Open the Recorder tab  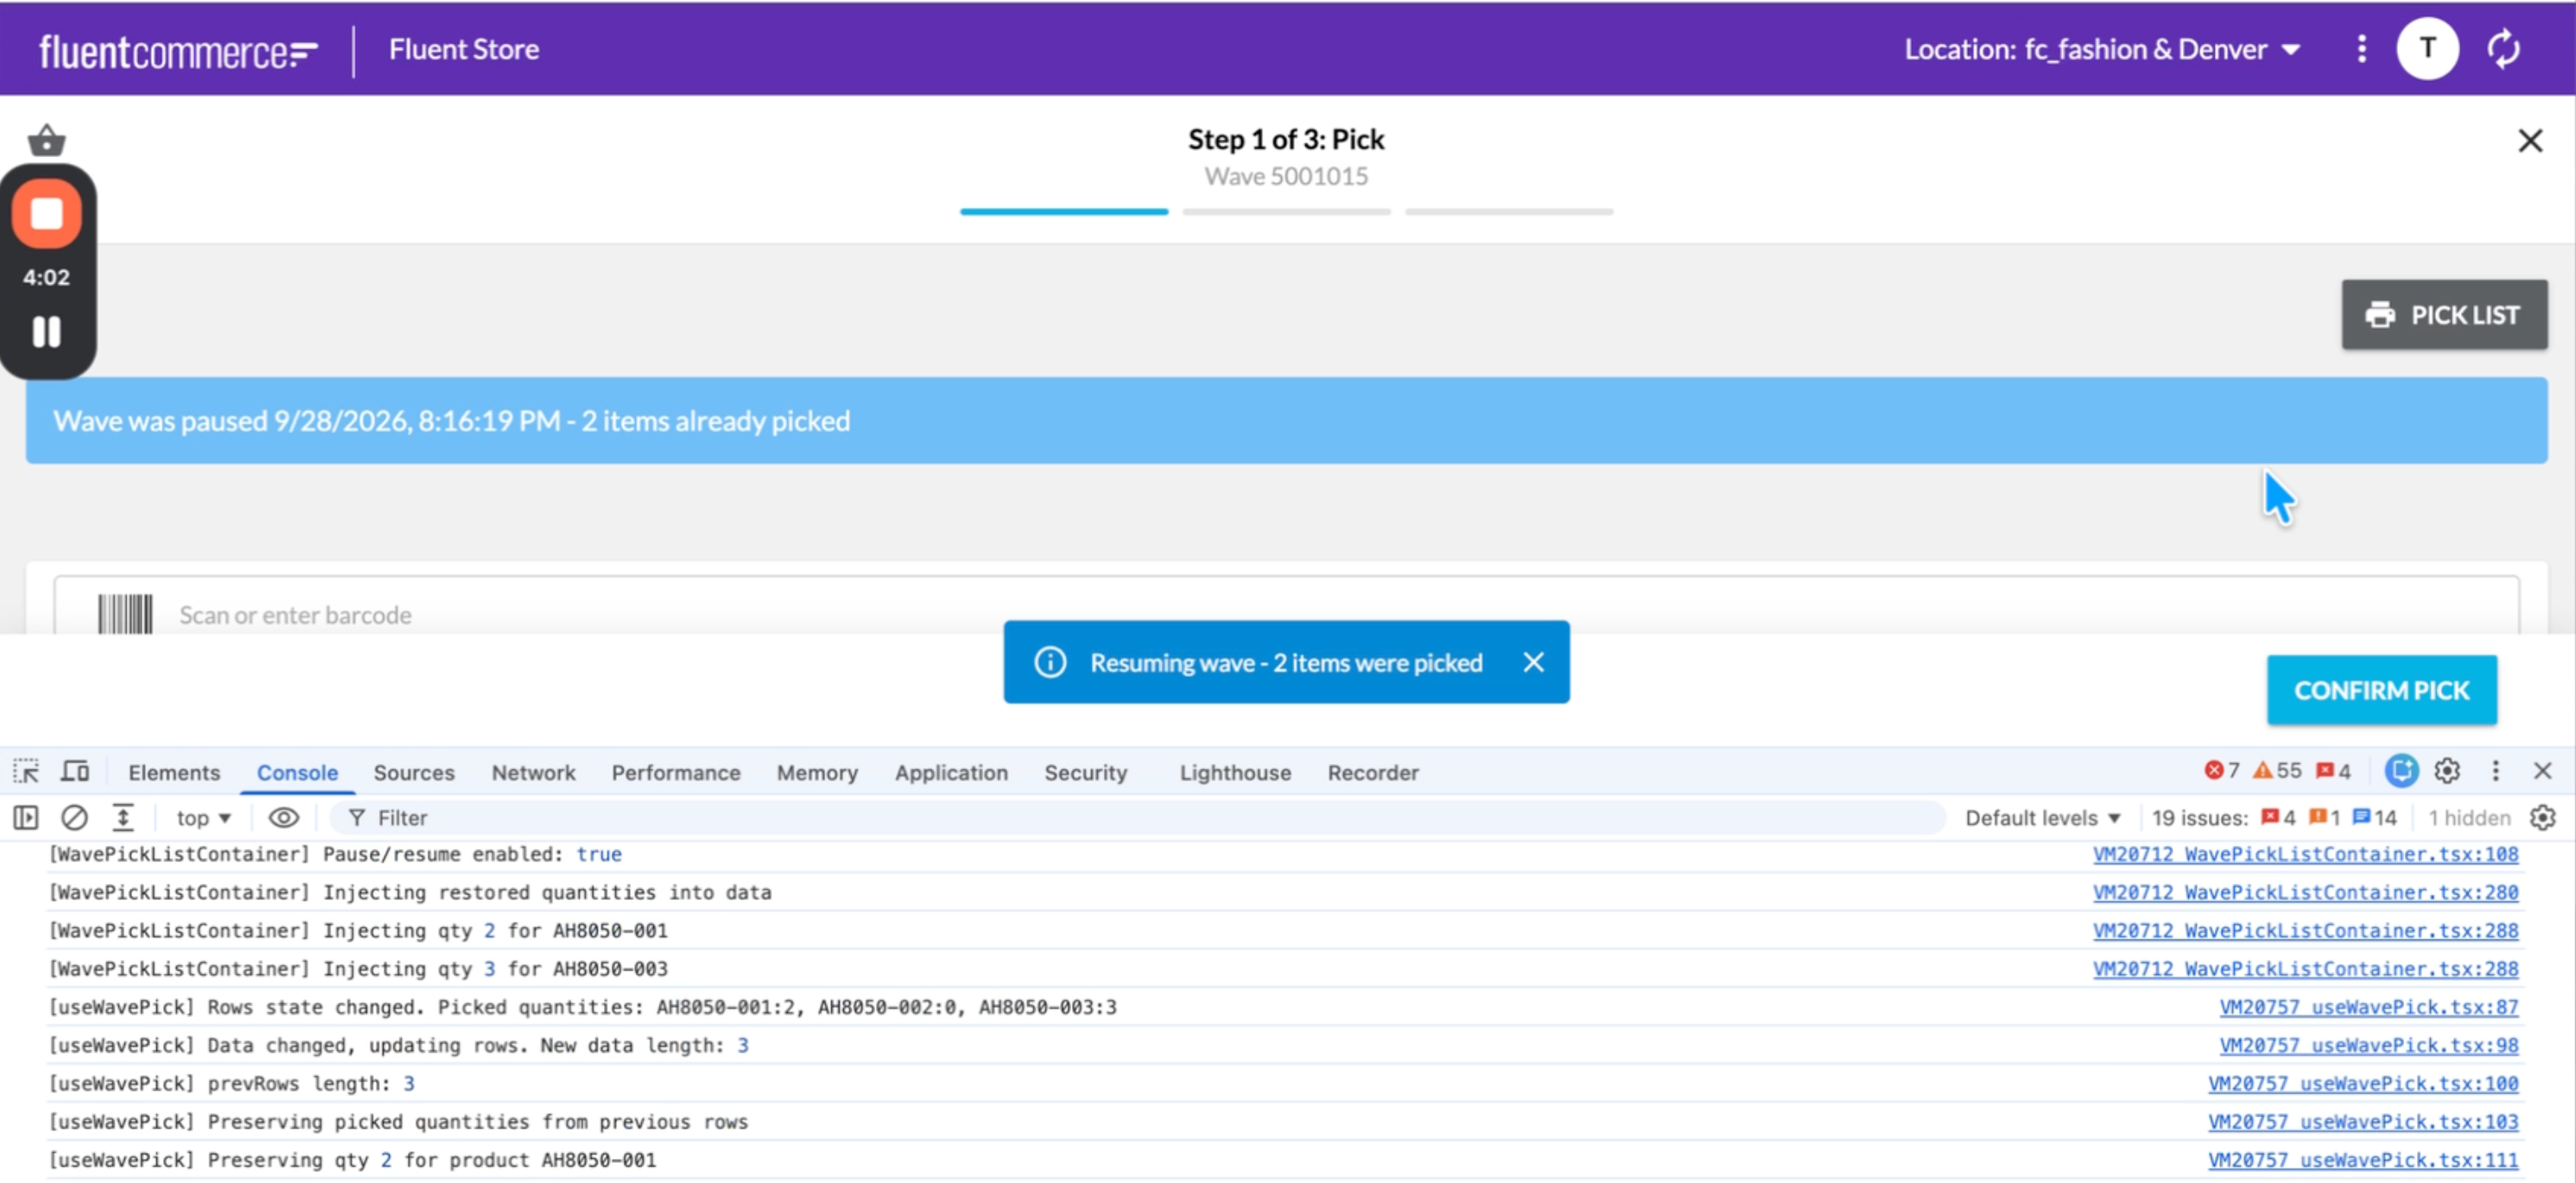[1372, 772]
